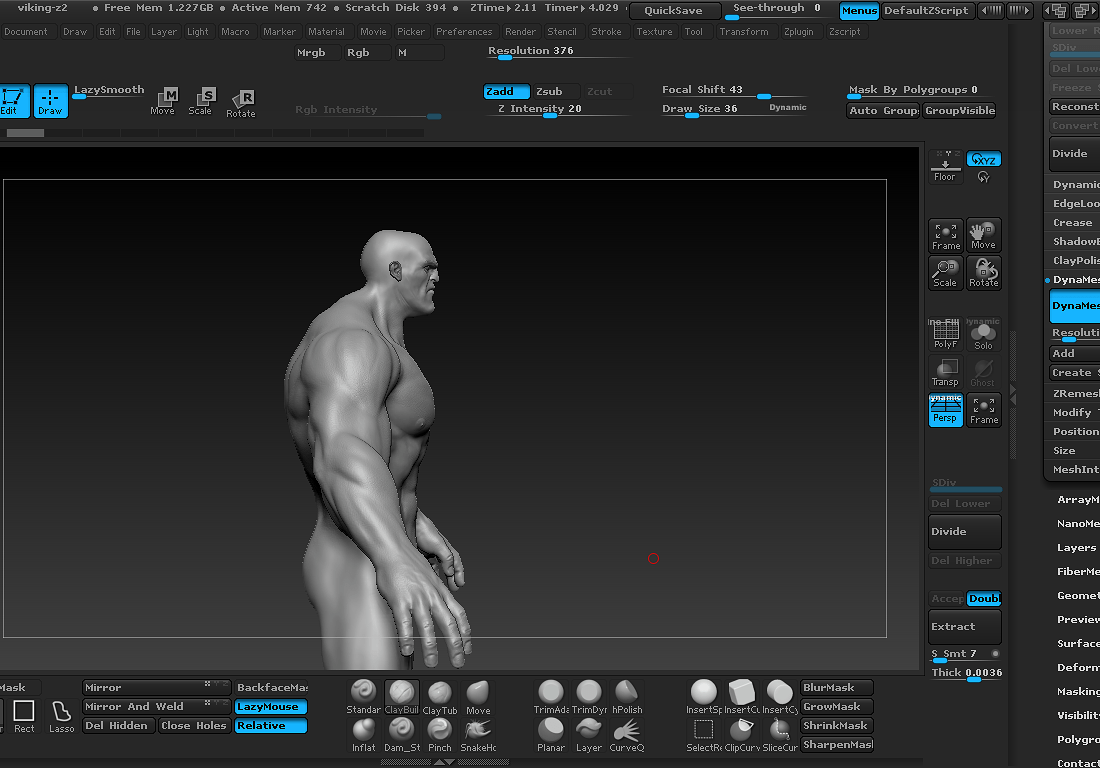Switch to Scale transform mode
The height and width of the screenshot is (768, 1100).
(201, 101)
